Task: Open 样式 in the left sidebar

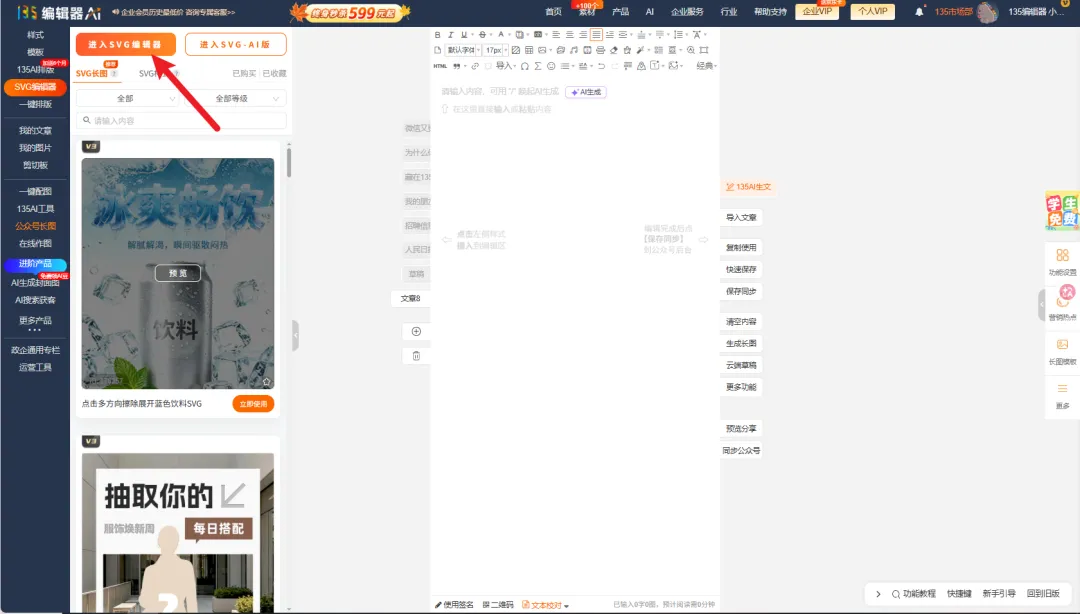Action: point(35,35)
